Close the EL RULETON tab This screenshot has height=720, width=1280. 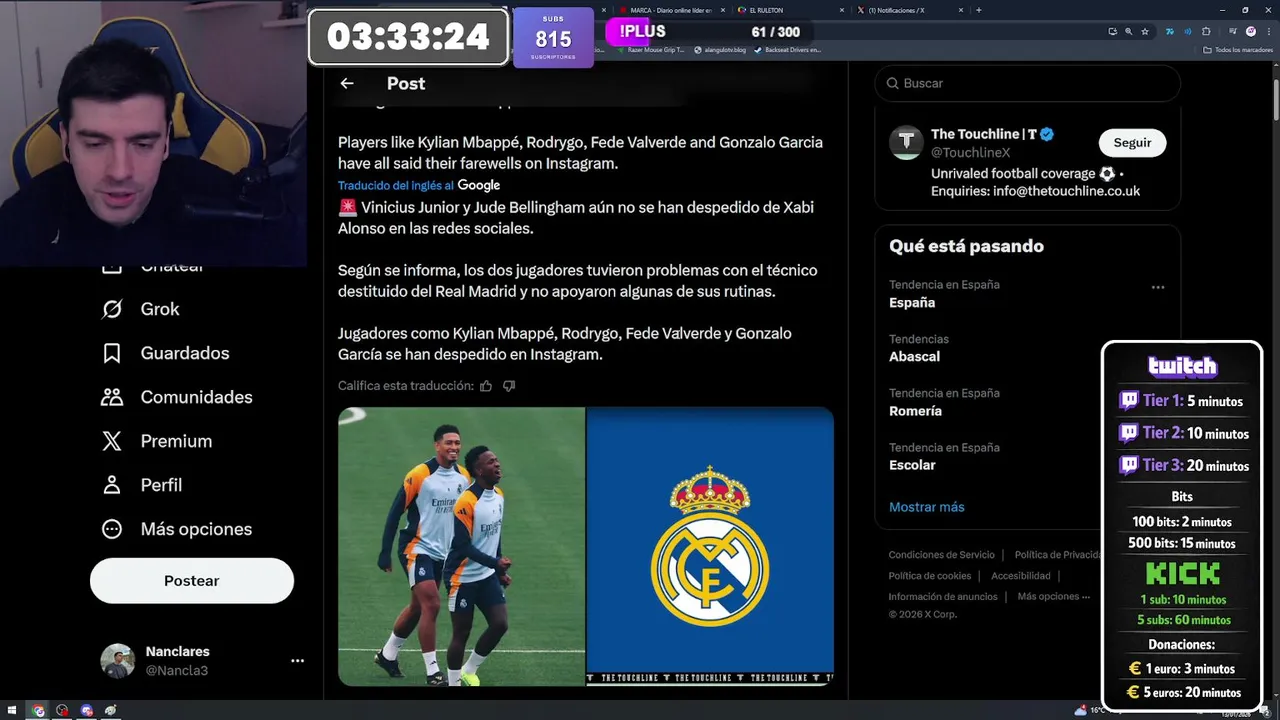(x=842, y=10)
